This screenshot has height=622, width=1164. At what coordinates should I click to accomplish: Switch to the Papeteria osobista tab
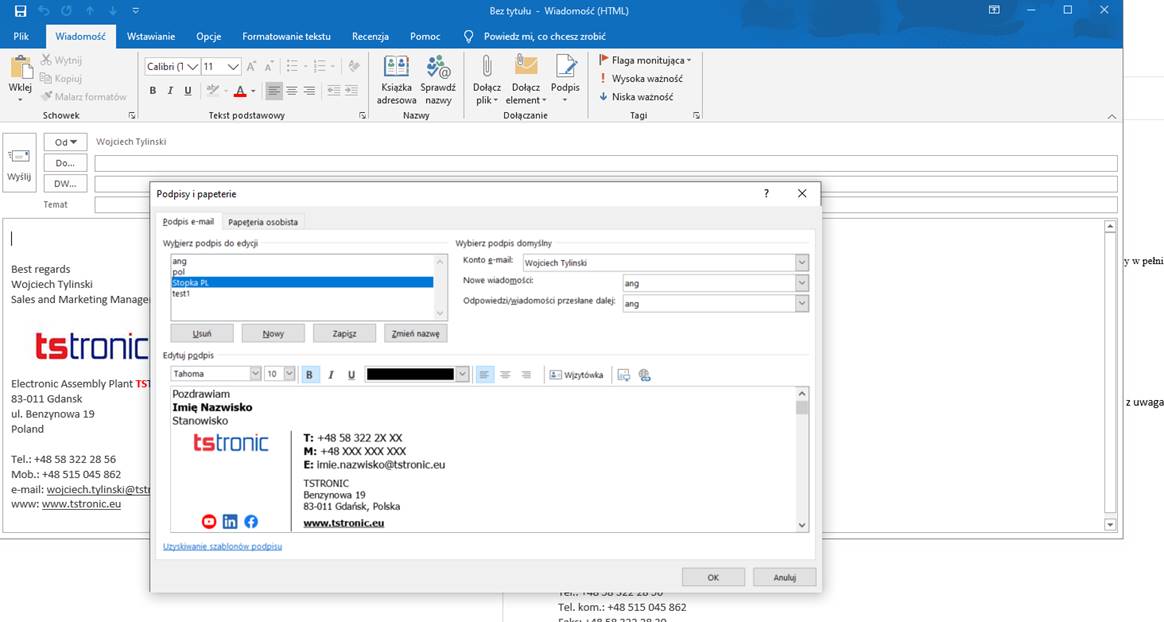[263, 222]
